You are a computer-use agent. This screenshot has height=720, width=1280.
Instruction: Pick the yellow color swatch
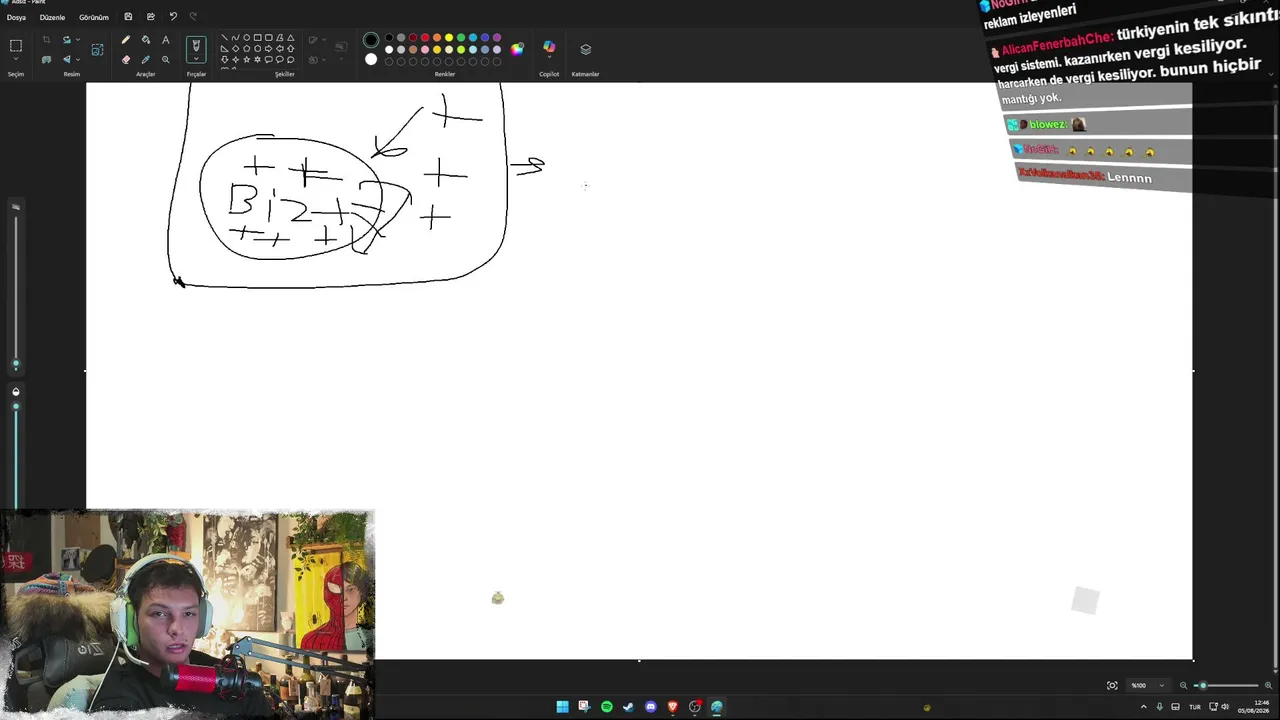click(449, 38)
